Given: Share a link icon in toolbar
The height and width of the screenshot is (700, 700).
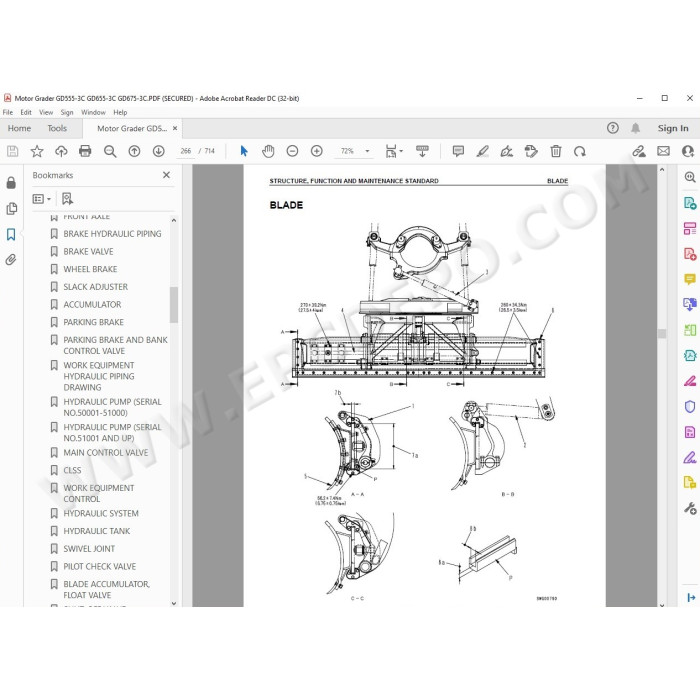Looking at the screenshot, I should [x=639, y=151].
